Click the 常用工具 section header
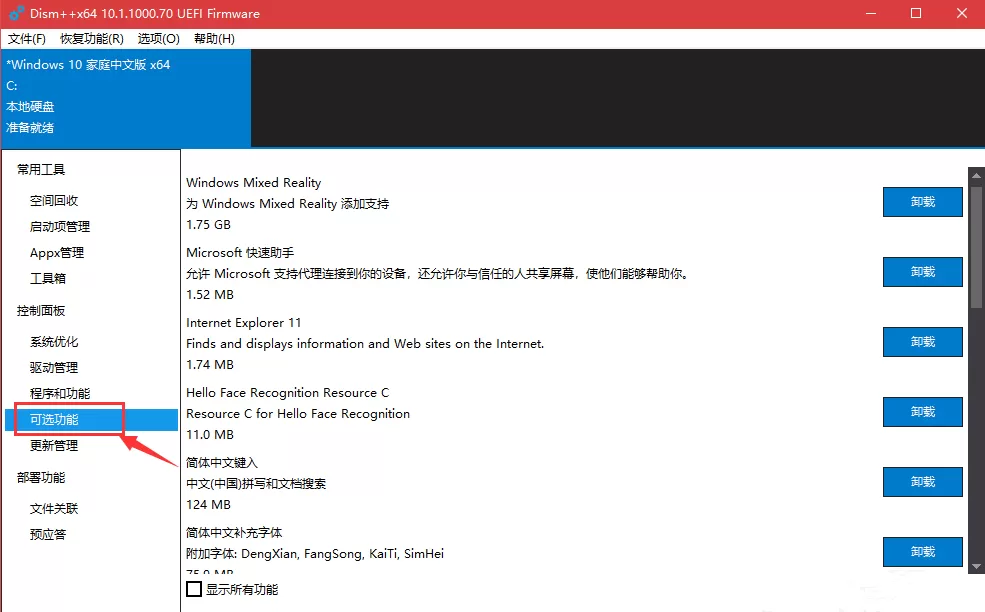This screenshot has width=985, height=612. [x=41, y=170]
